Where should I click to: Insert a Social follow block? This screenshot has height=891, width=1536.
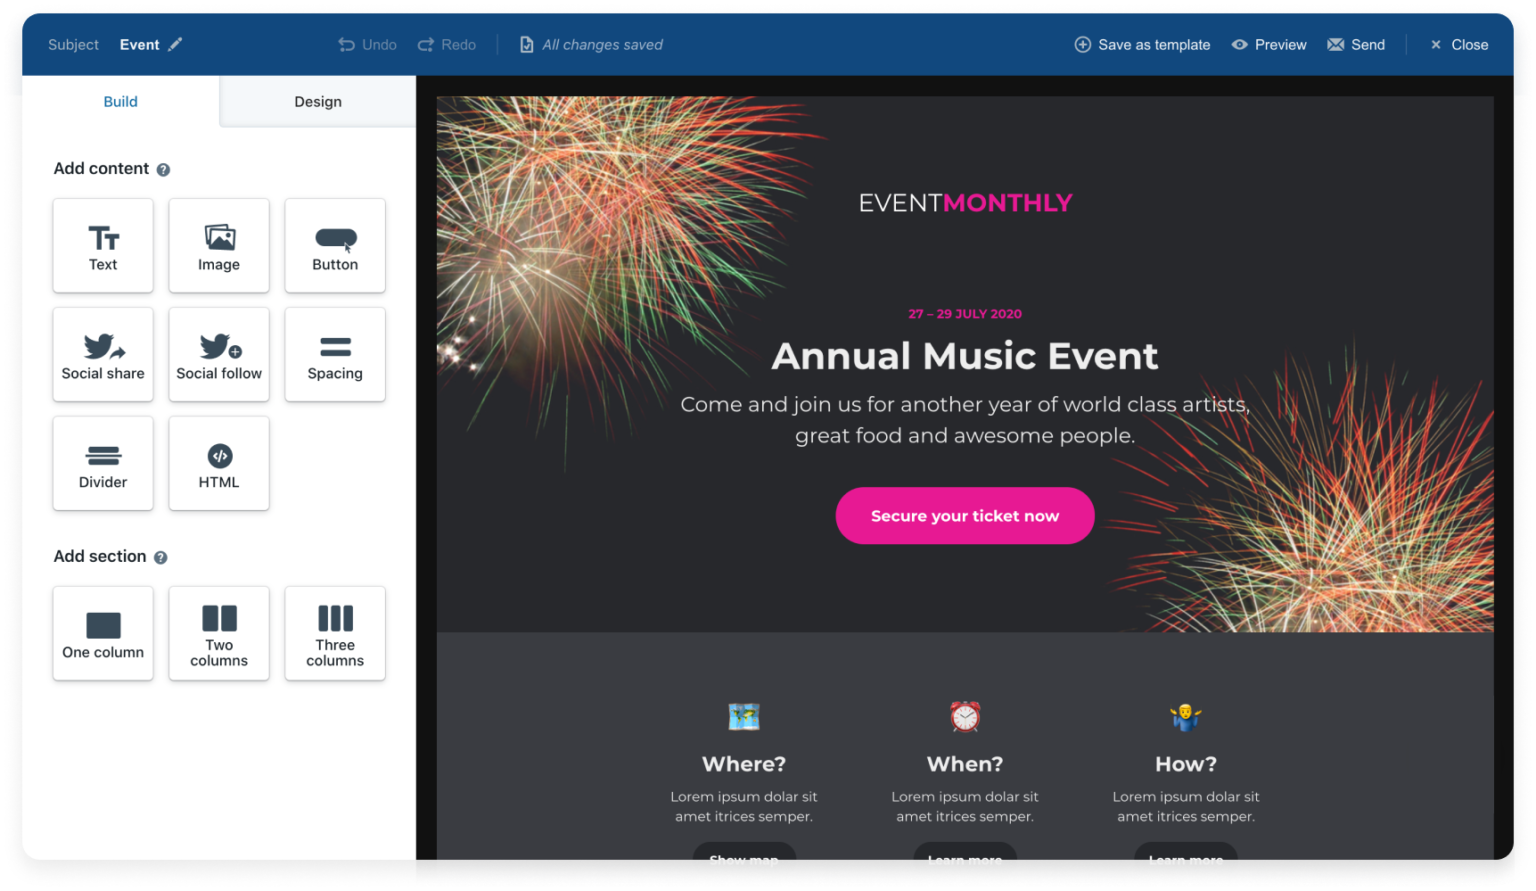click(x=219, y=354)
